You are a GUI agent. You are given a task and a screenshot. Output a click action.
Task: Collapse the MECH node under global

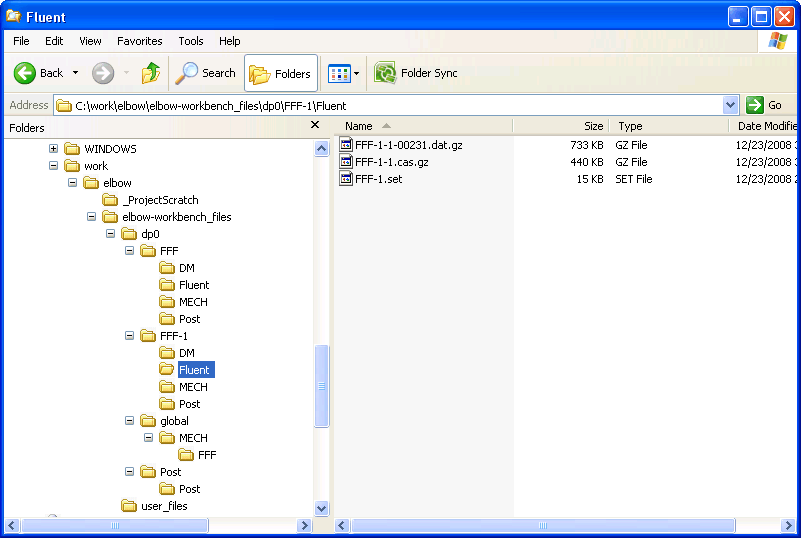[x=148, y=437]
